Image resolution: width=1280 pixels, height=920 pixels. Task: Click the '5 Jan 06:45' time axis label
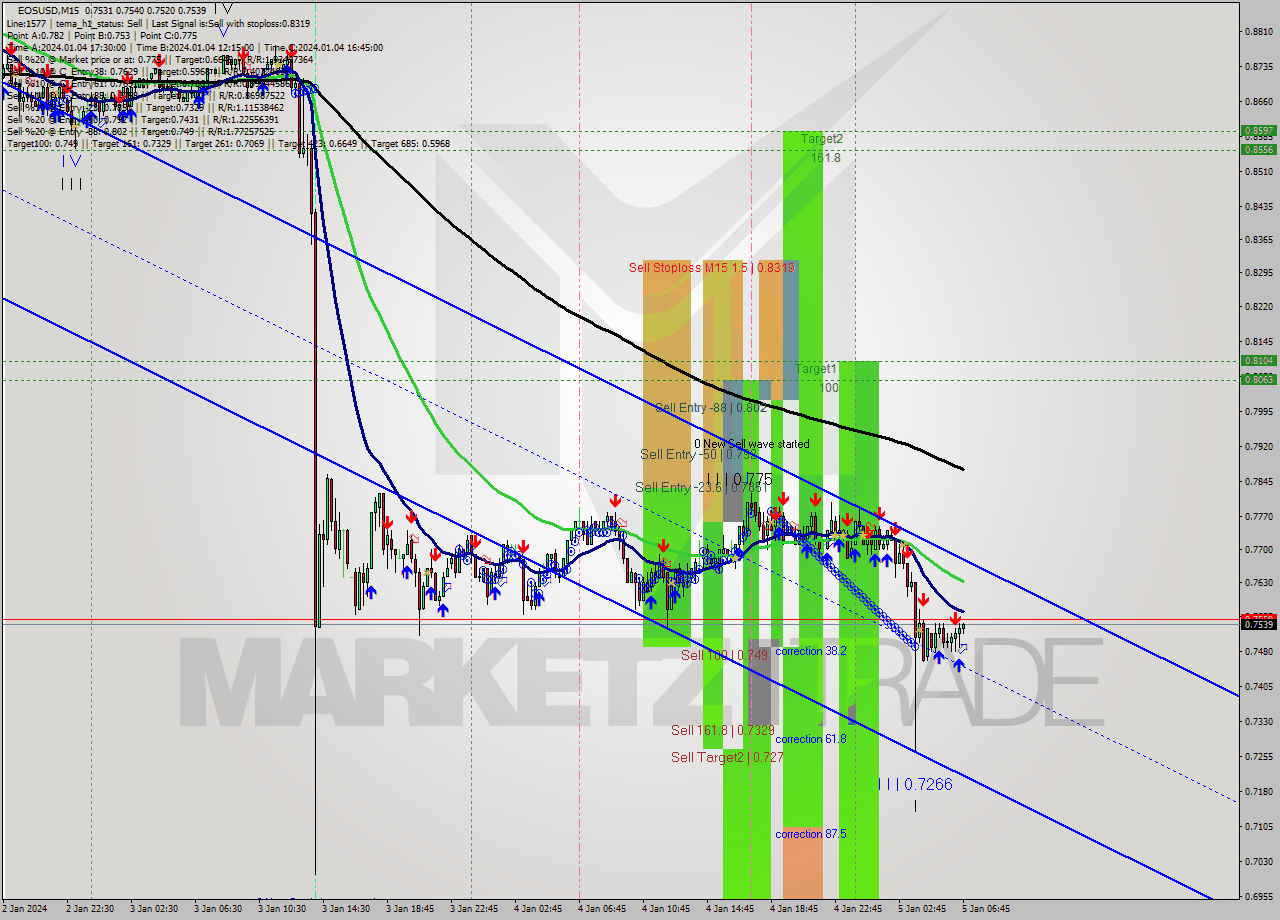[x=986, y=909]
